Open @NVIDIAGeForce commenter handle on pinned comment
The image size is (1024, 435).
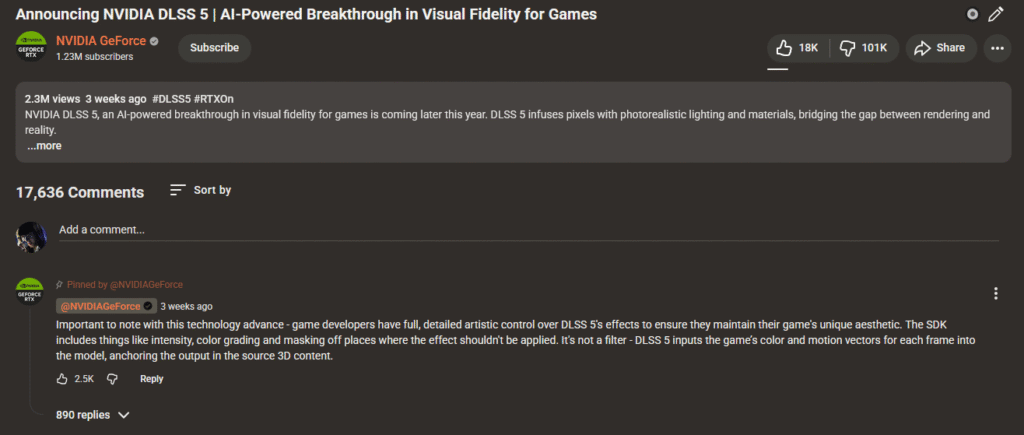100,306
